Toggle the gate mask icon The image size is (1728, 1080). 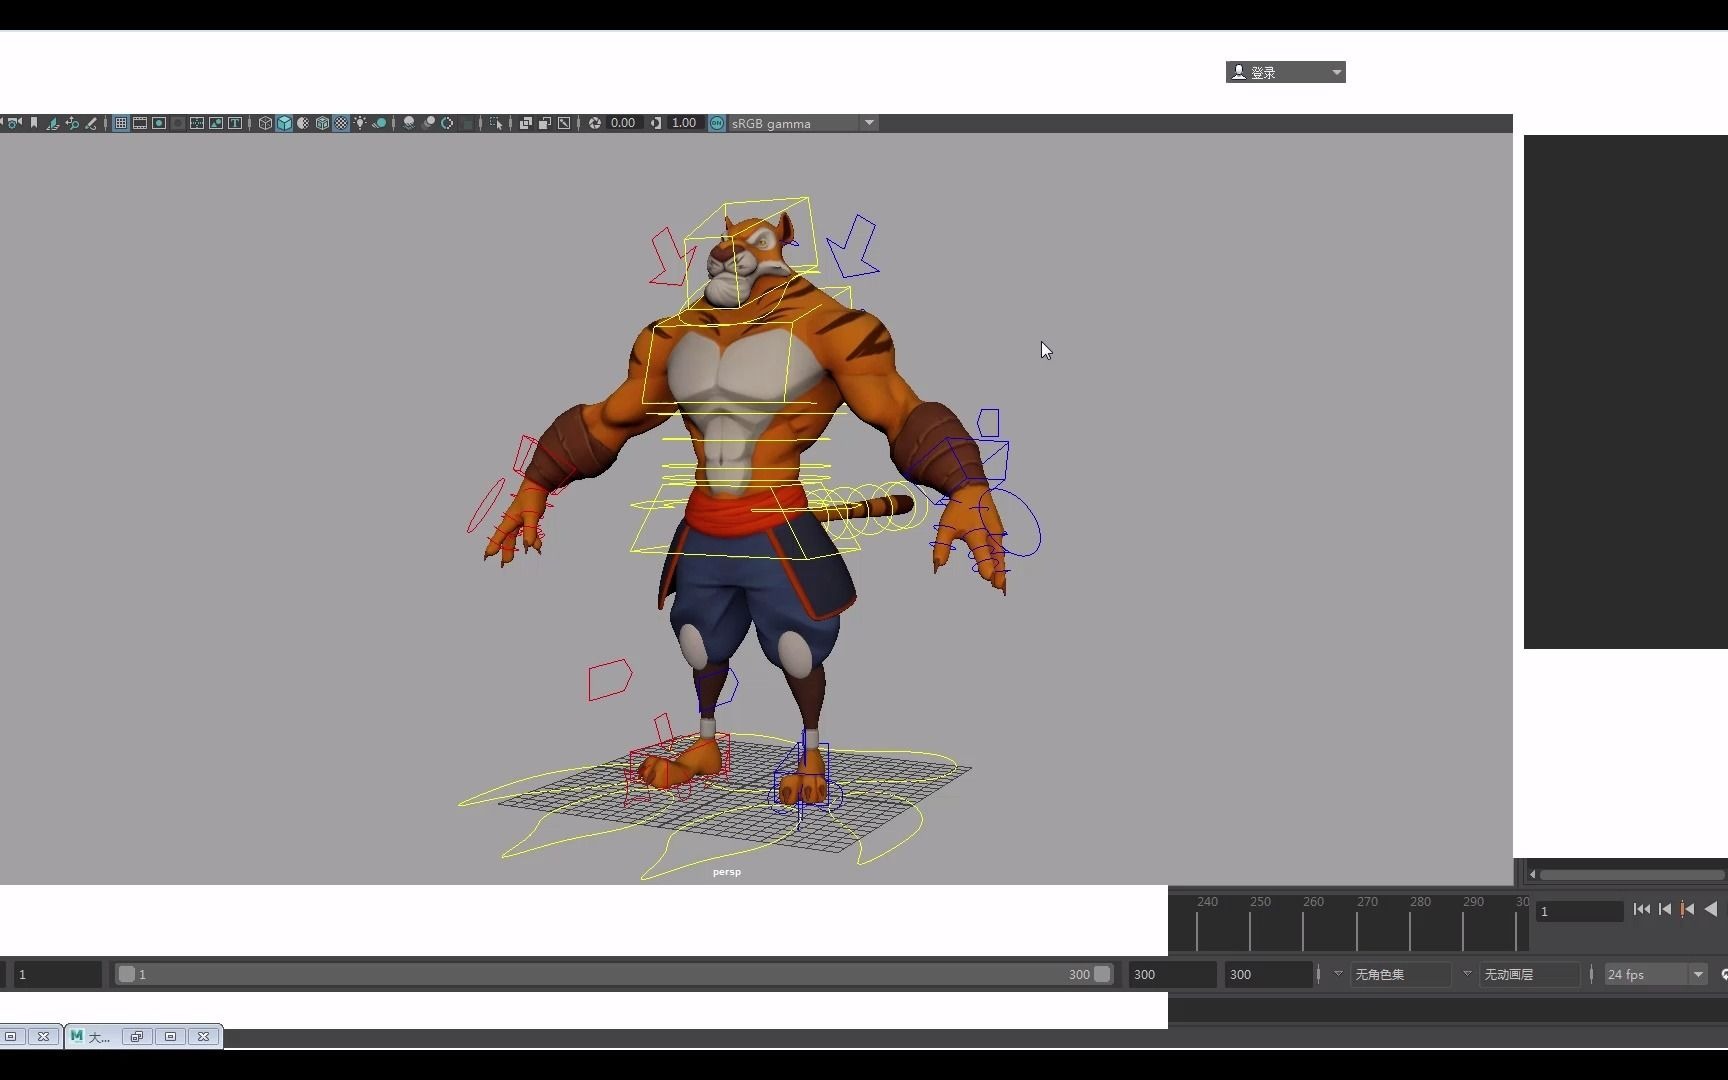click(178, 123)
